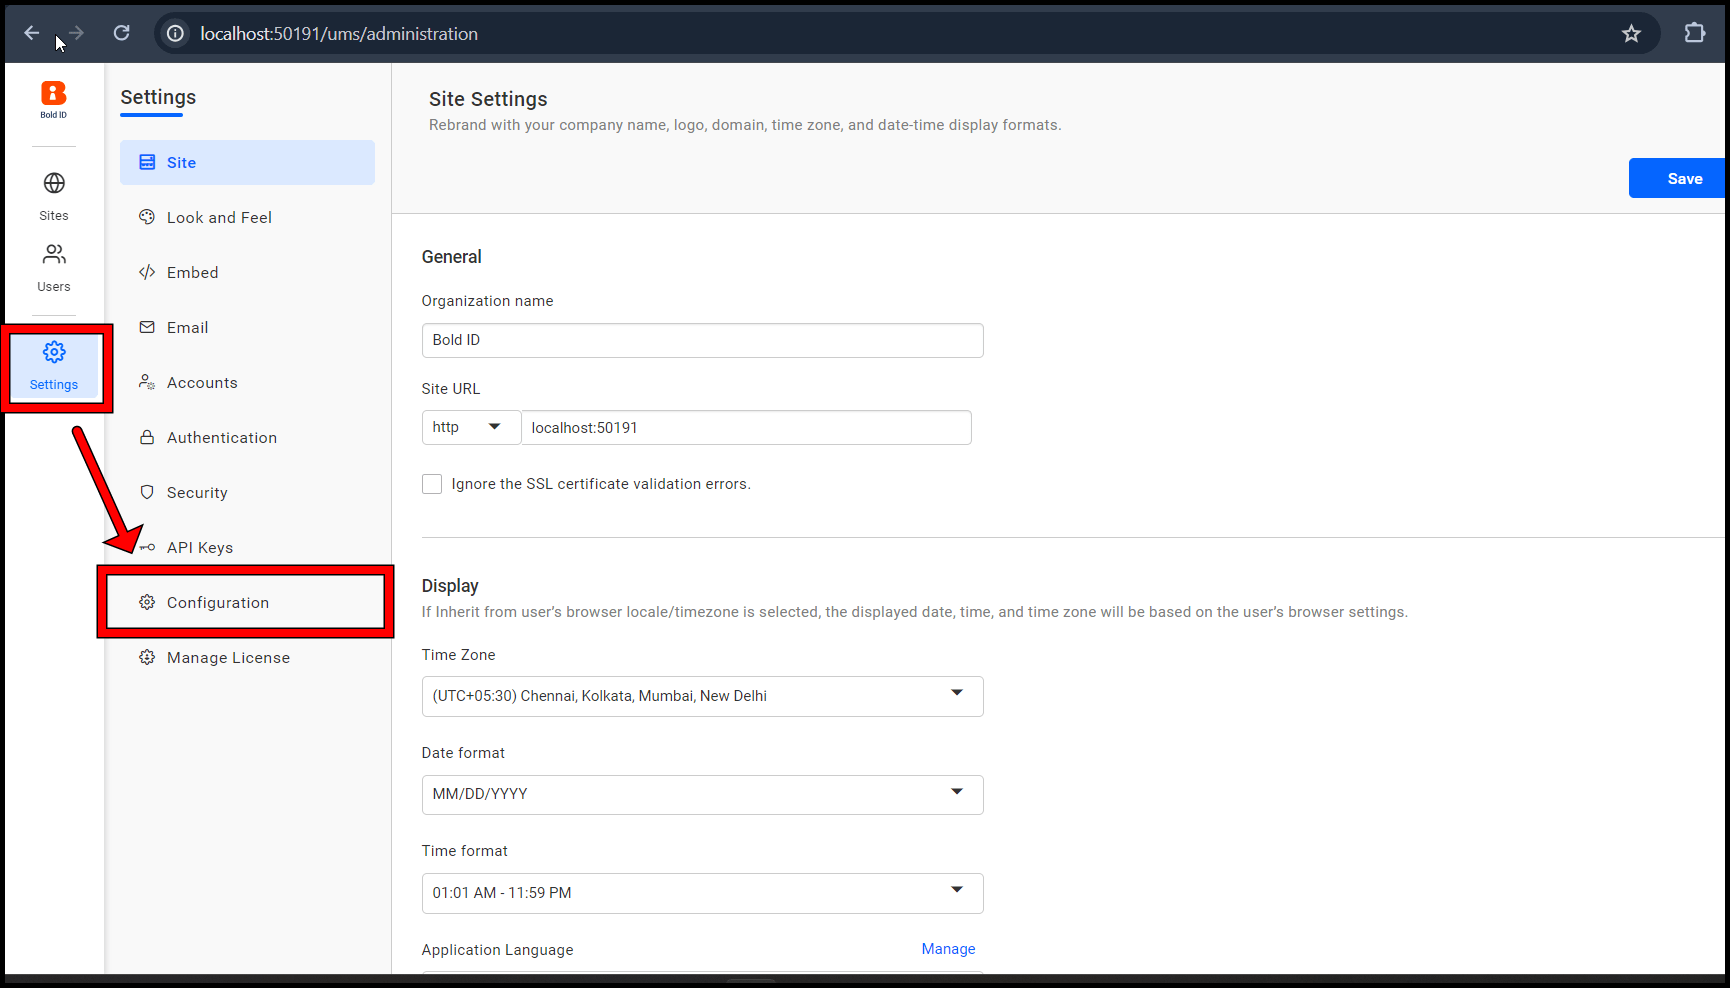Reload the page with refresh icon
The image size is (1730, 988).
coord(121,33)
